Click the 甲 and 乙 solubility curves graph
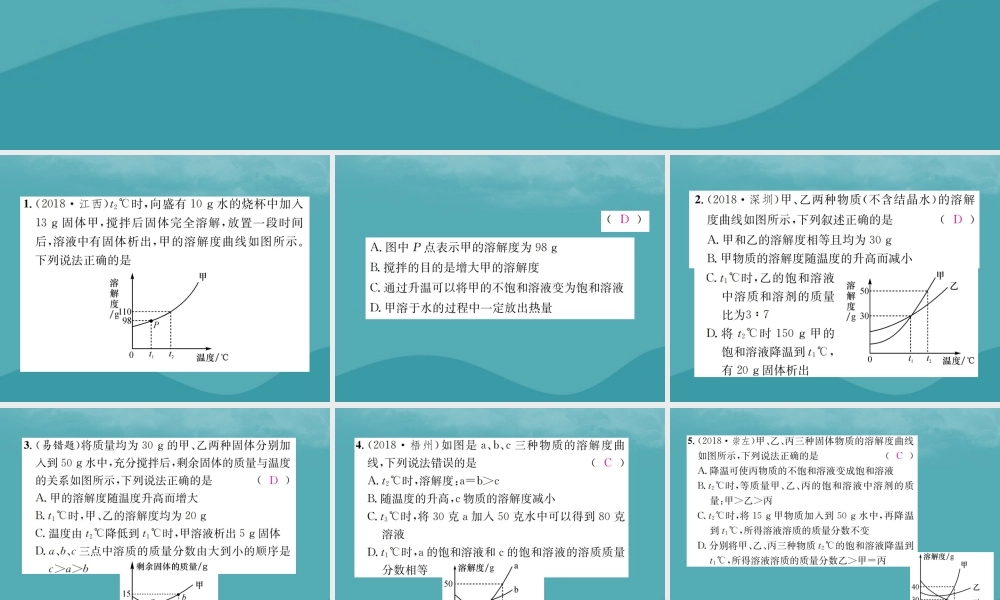Image resolution: width=1000 pixels, height=600 pixels. [x=909, y=318]
